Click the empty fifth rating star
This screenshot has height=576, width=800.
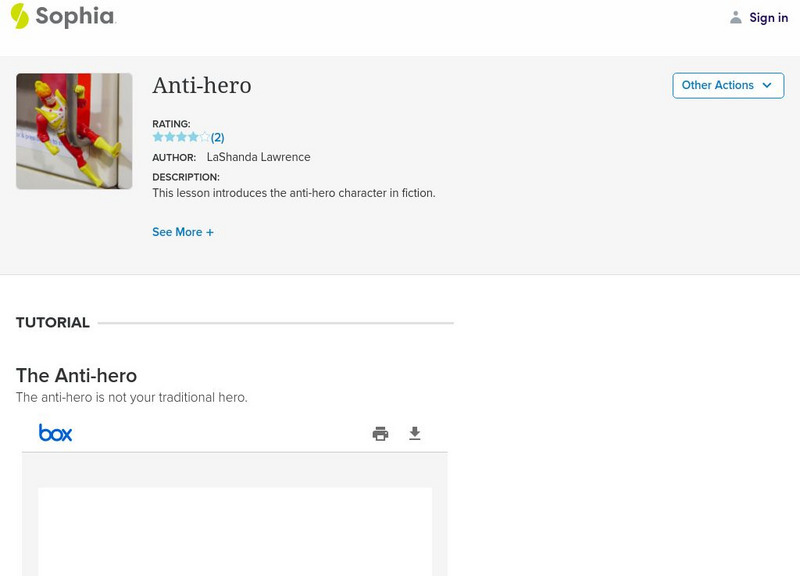pyautogui.click(x=205, y=137)
